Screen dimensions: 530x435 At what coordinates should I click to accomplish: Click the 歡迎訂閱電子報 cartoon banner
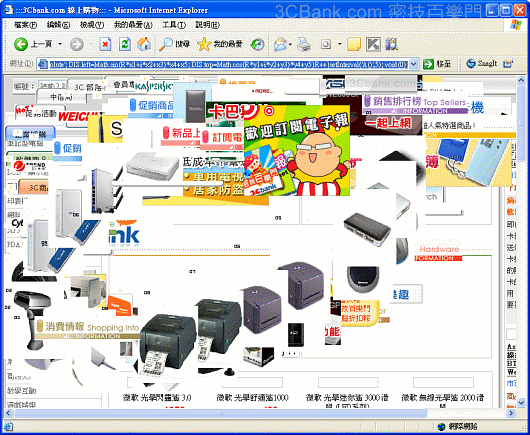(x=297, y=151)
